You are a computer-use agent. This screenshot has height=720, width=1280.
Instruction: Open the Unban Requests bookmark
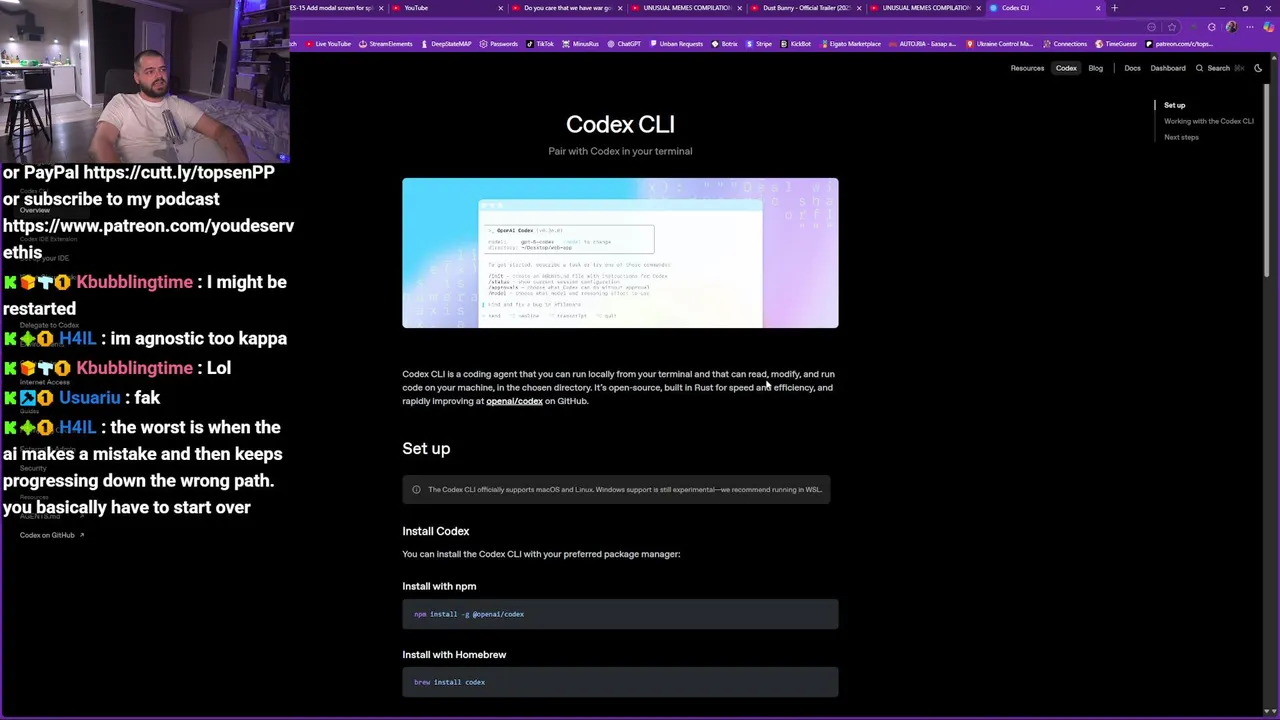coord(676,44)
